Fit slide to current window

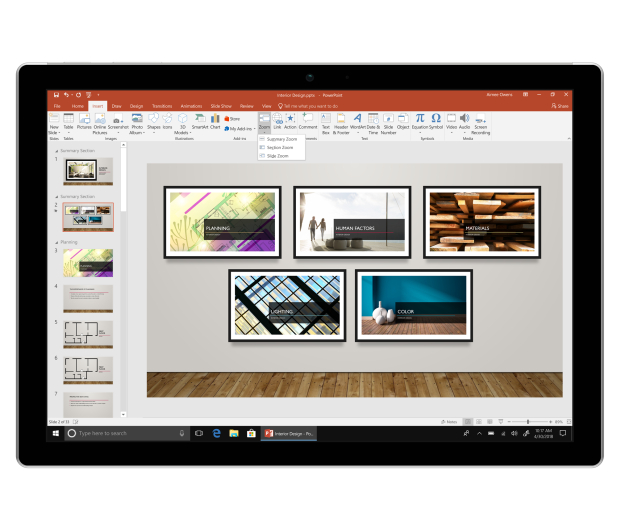[x=569, y=421]
